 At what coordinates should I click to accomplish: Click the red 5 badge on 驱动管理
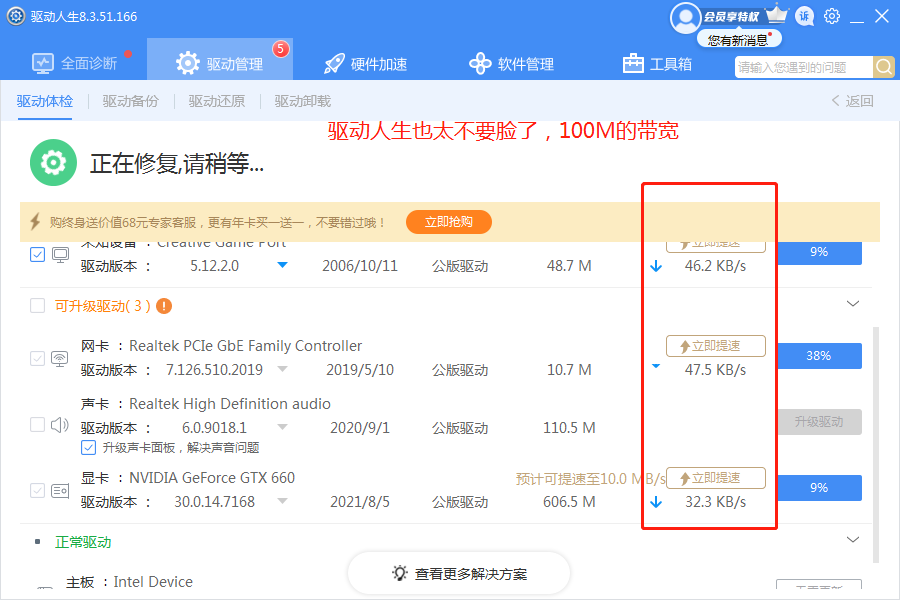[x=281, y=49]
